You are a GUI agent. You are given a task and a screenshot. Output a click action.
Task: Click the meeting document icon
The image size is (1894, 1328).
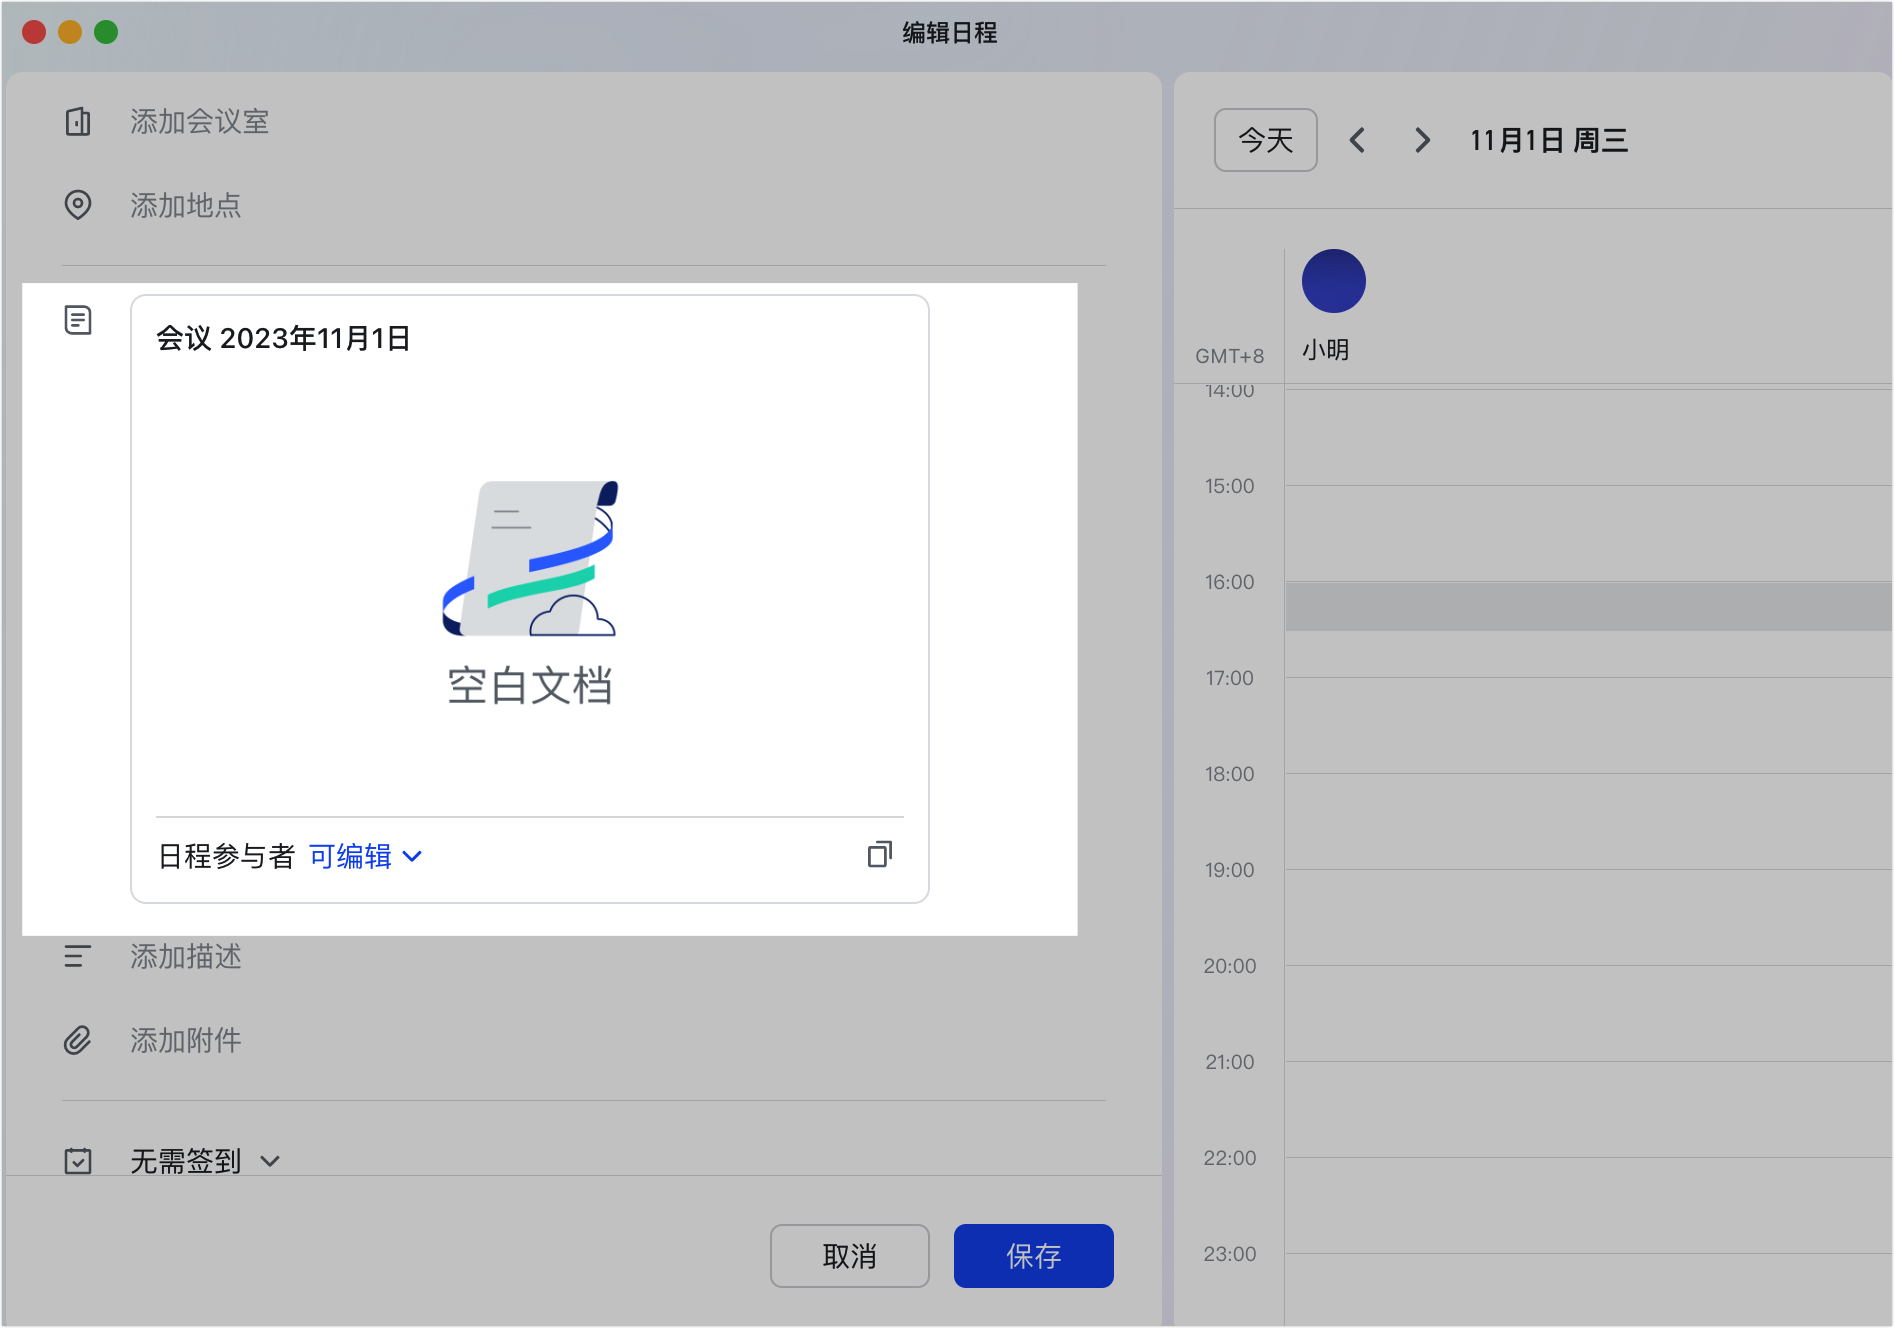78,320
